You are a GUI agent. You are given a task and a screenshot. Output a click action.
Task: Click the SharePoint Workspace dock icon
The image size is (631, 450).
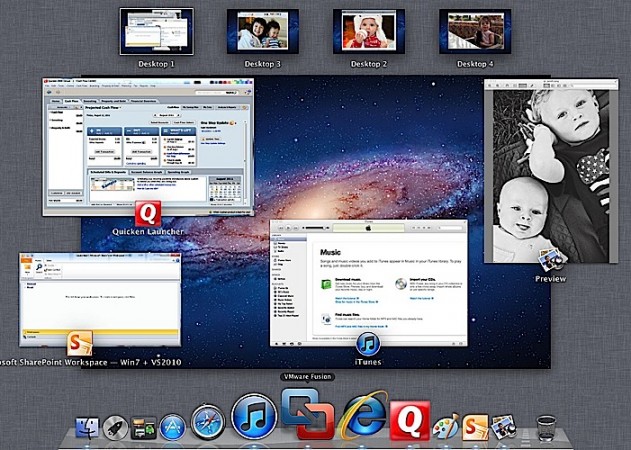click(x=473, y=428)
